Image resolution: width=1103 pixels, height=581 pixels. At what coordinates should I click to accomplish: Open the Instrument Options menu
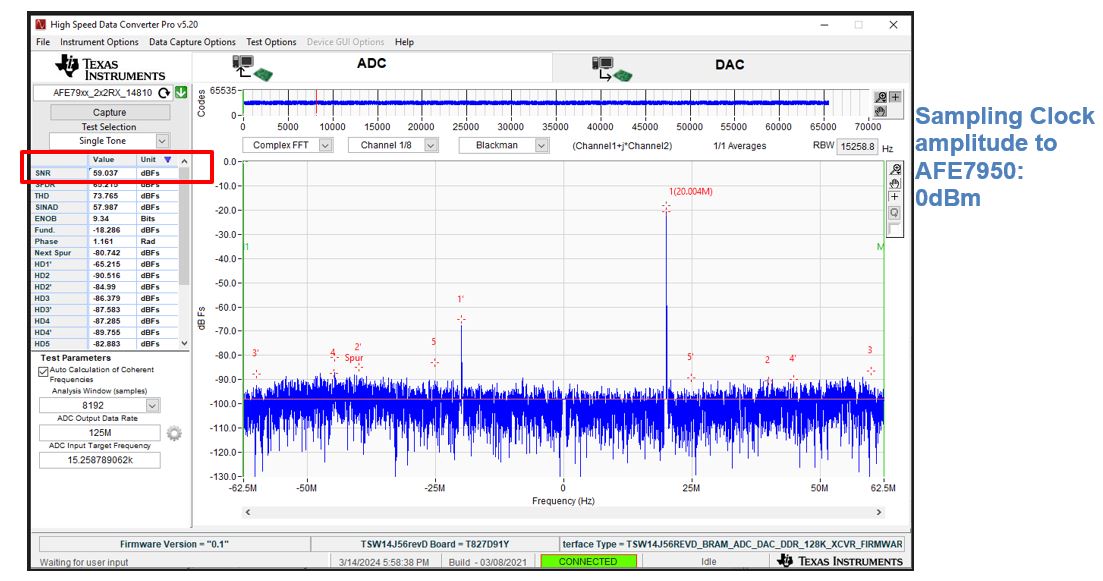click(99, 42)
